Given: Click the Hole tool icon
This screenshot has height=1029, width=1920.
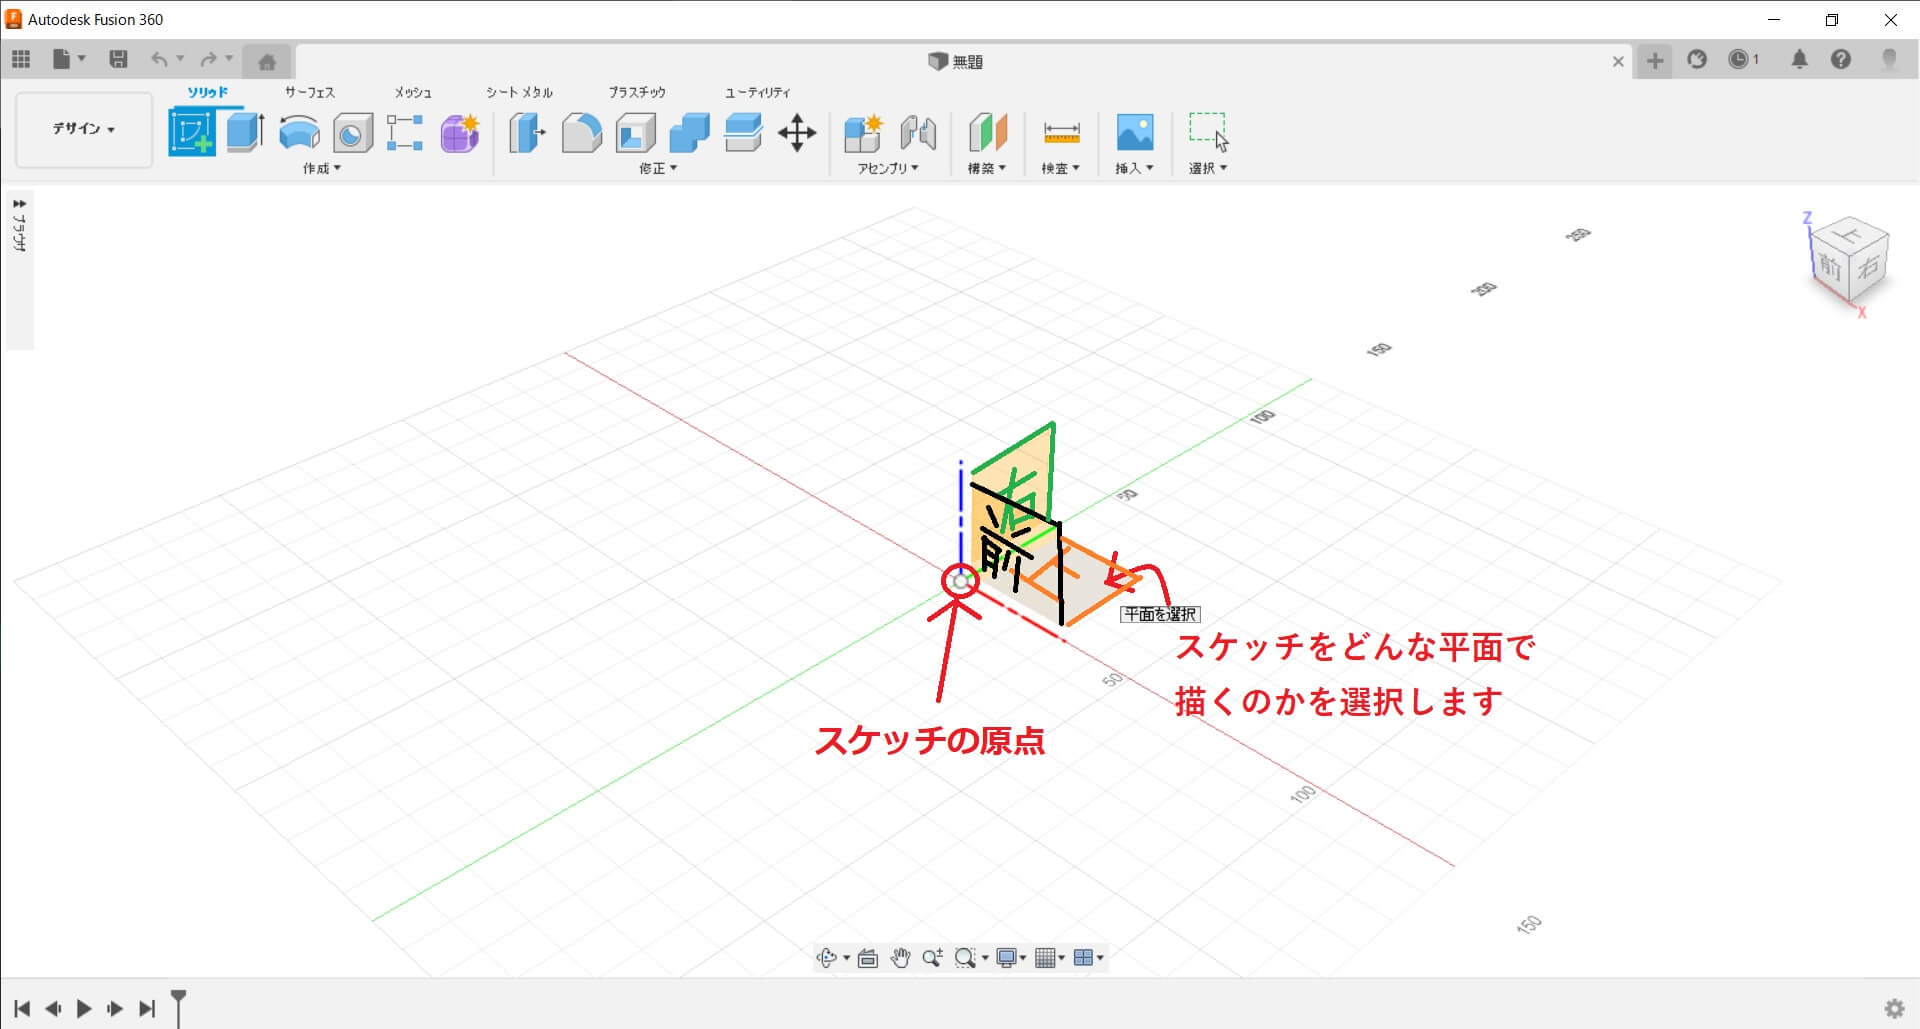Looking at the screenshot, I should pos(352,133).
